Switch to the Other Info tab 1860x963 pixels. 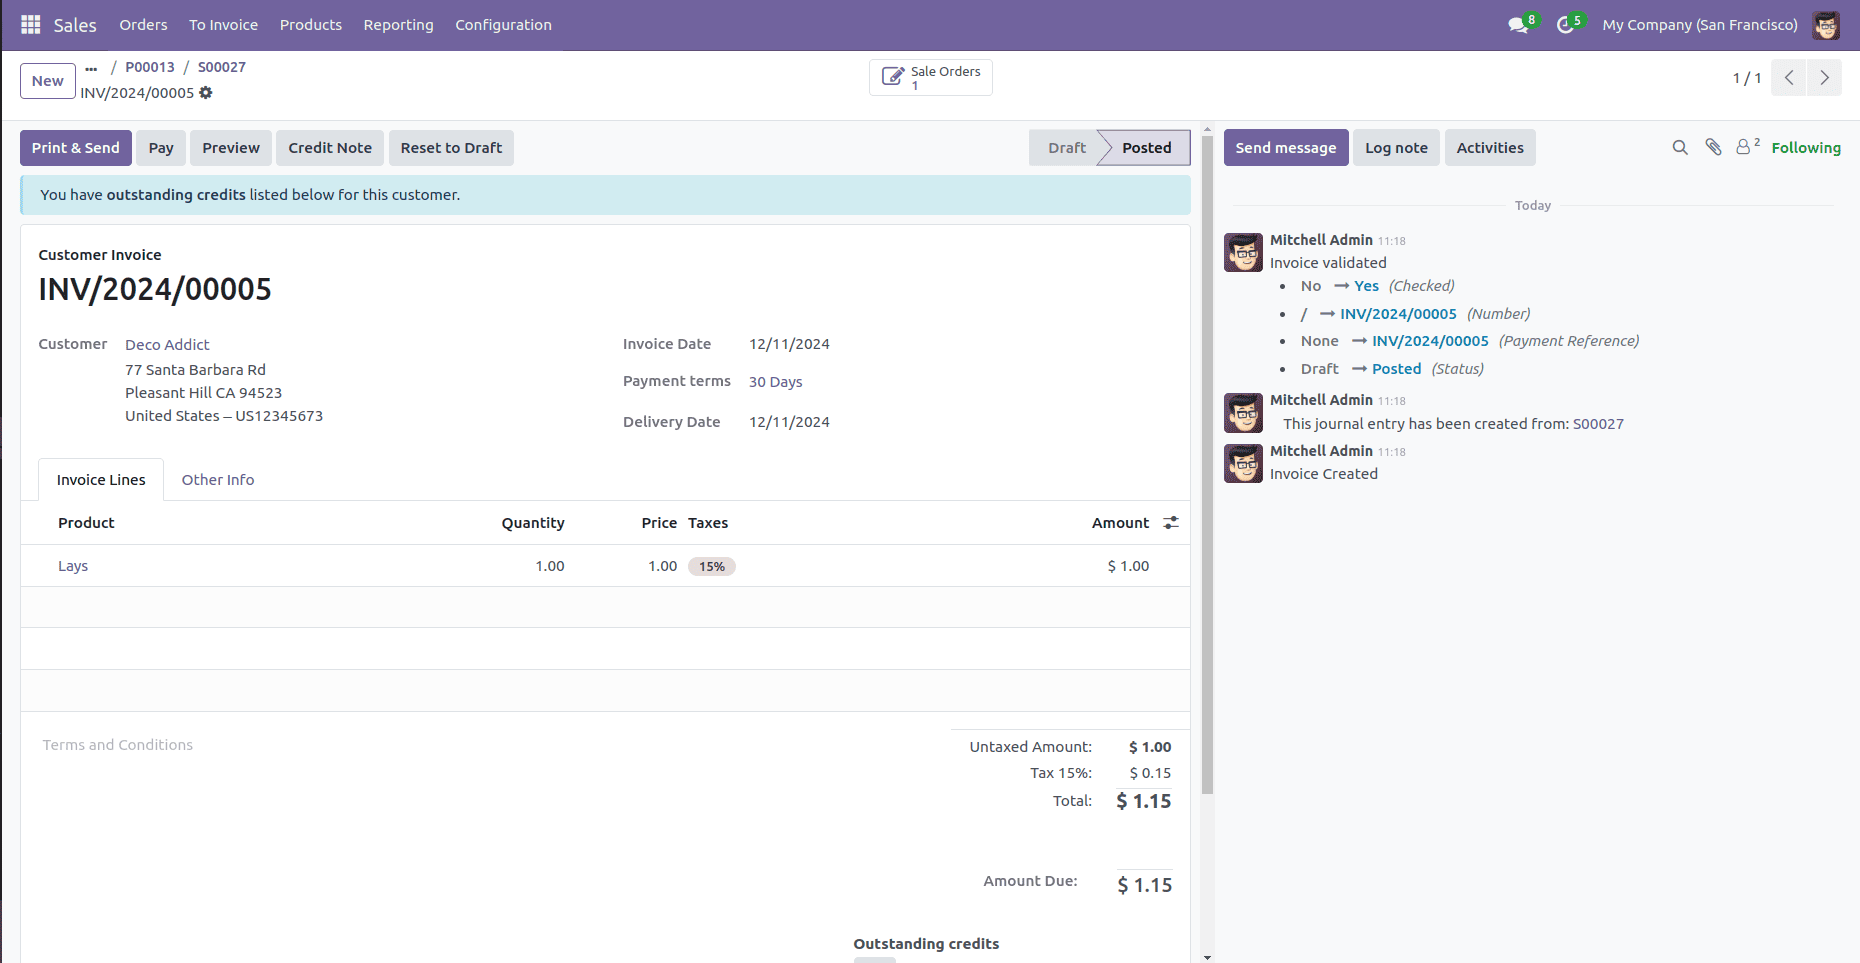click(x=217, y=479)
